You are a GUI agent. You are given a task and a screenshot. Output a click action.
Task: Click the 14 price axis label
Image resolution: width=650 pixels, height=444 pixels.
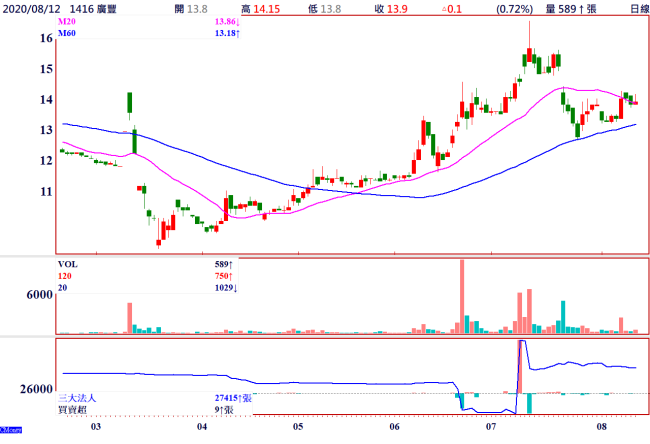[x=46, y=99]
